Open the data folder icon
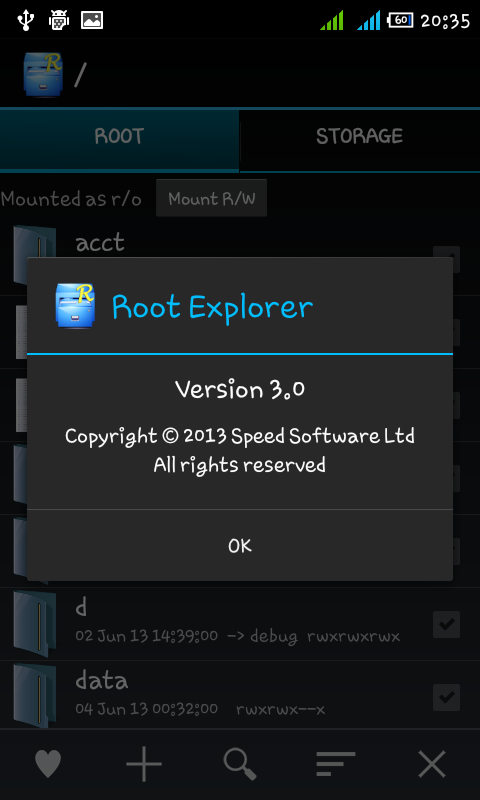 pyautogui.click(x=35, y=695)
